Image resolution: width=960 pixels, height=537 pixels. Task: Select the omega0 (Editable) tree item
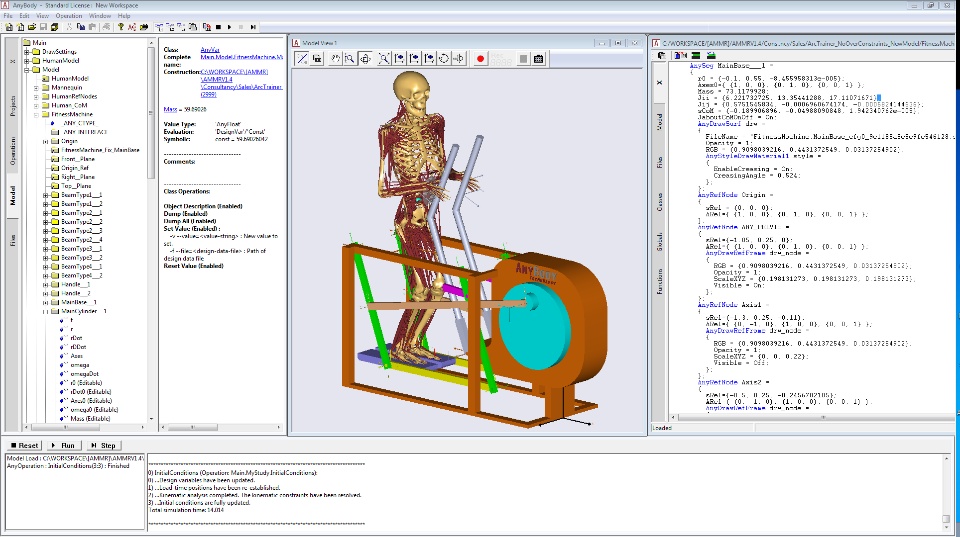[x=94, y=410]
